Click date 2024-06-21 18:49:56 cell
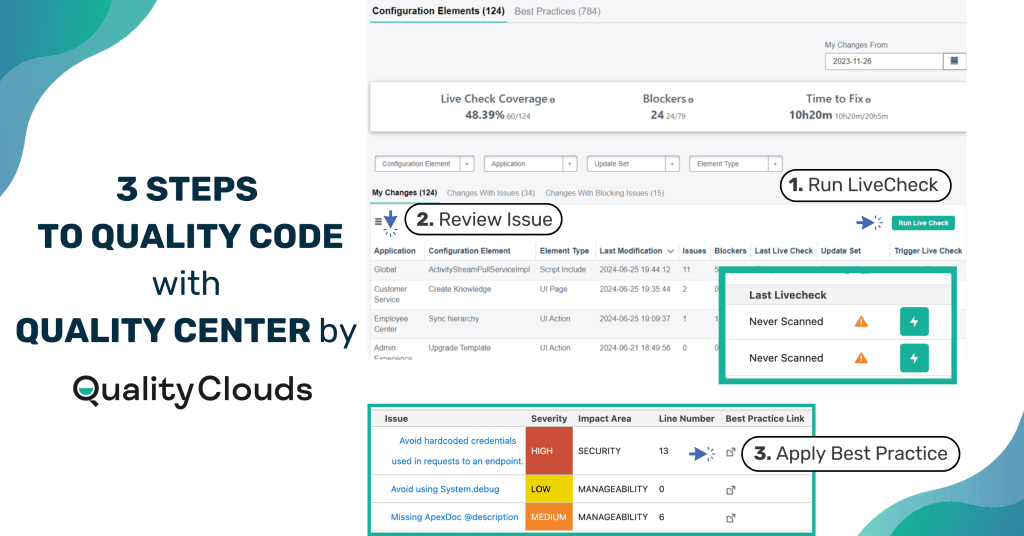 635,348
